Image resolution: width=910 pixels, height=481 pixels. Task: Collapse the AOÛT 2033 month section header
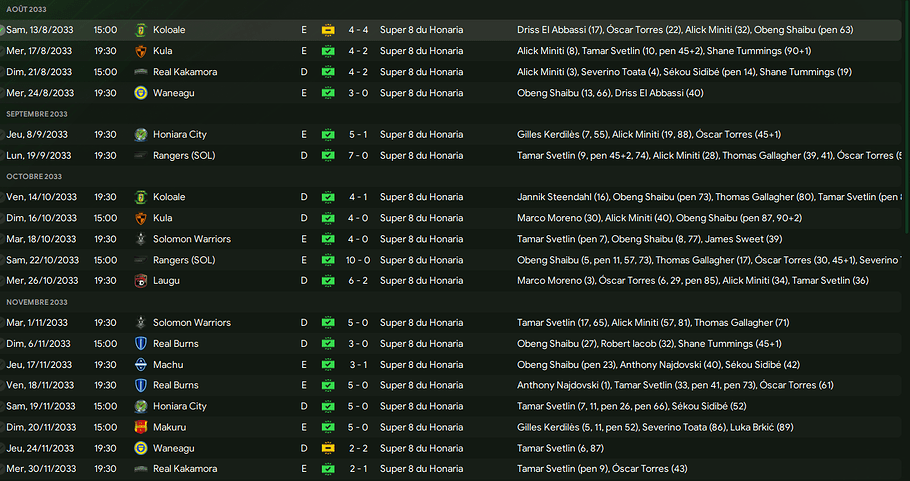[25, 8]
